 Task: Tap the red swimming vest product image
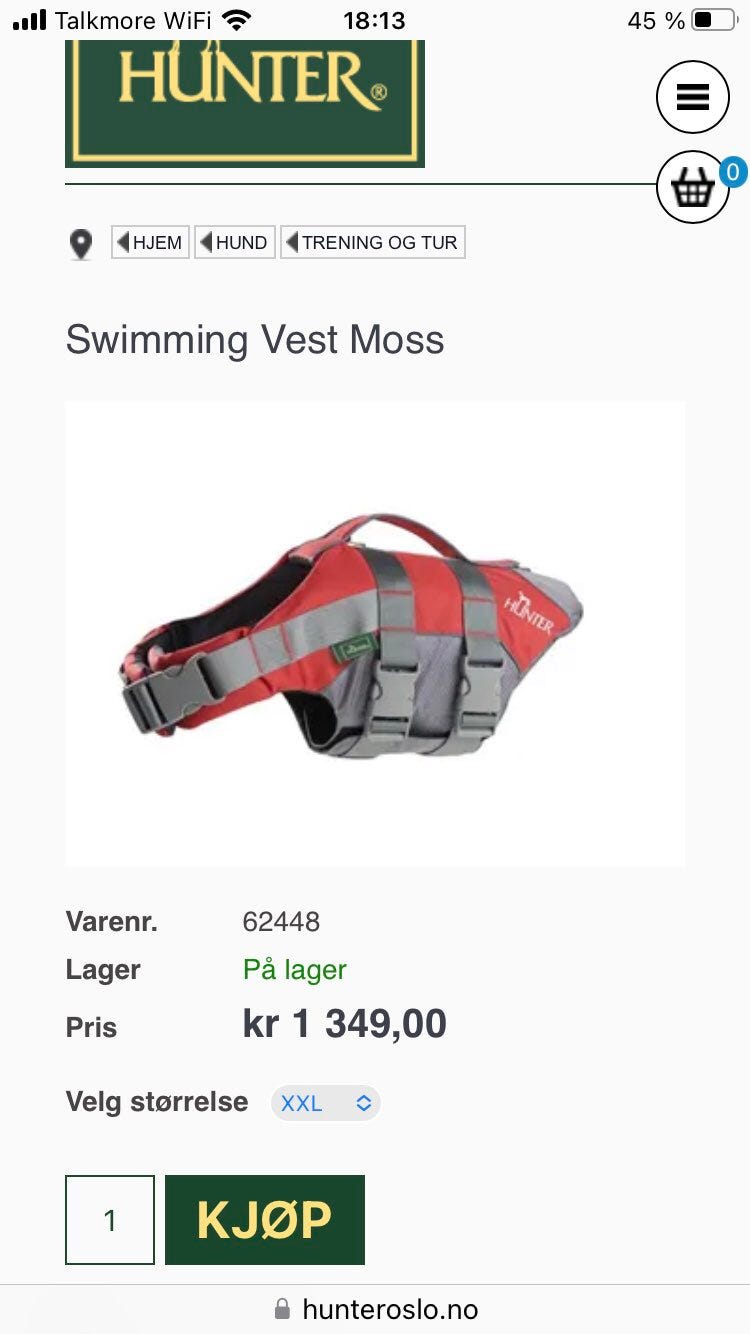pyautogui.click(x=375, y=634)
